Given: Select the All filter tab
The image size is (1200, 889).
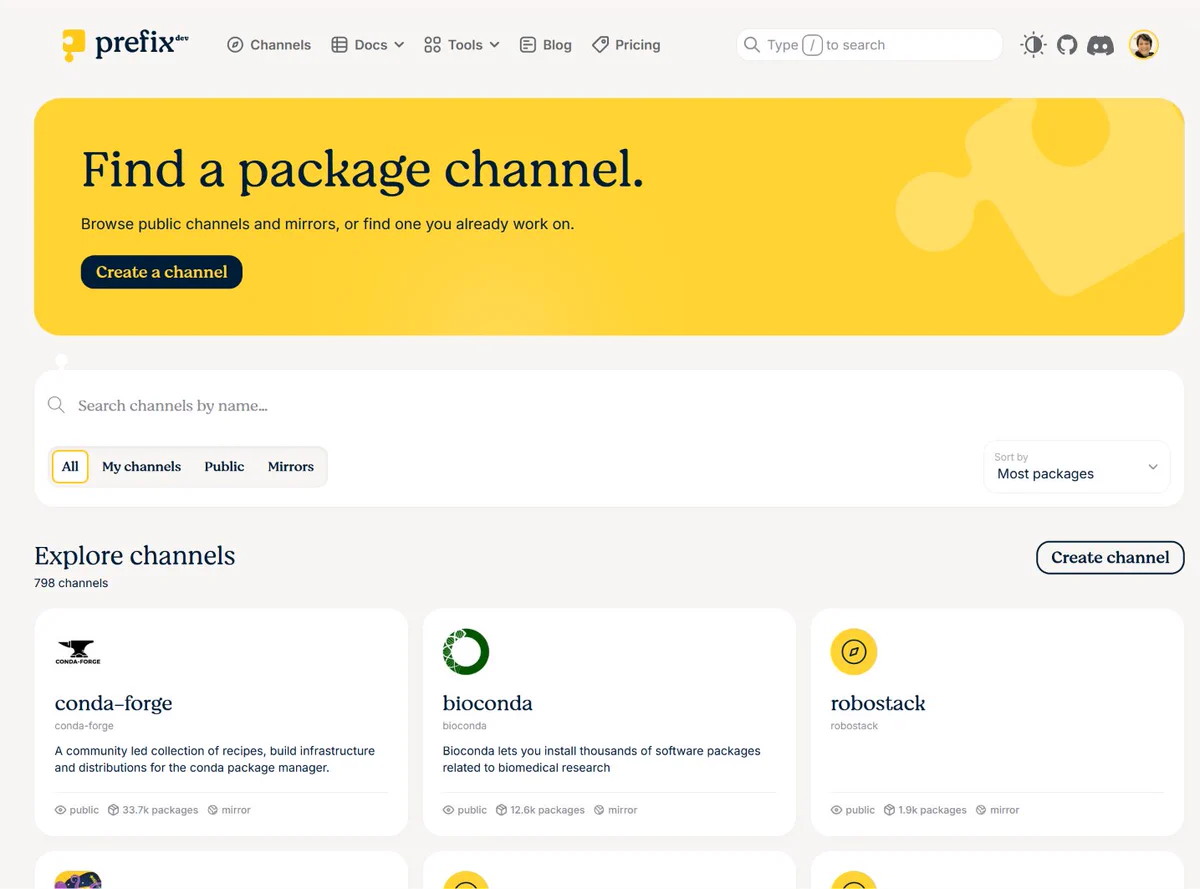Looking at the screenshot, I should (70, 467).
